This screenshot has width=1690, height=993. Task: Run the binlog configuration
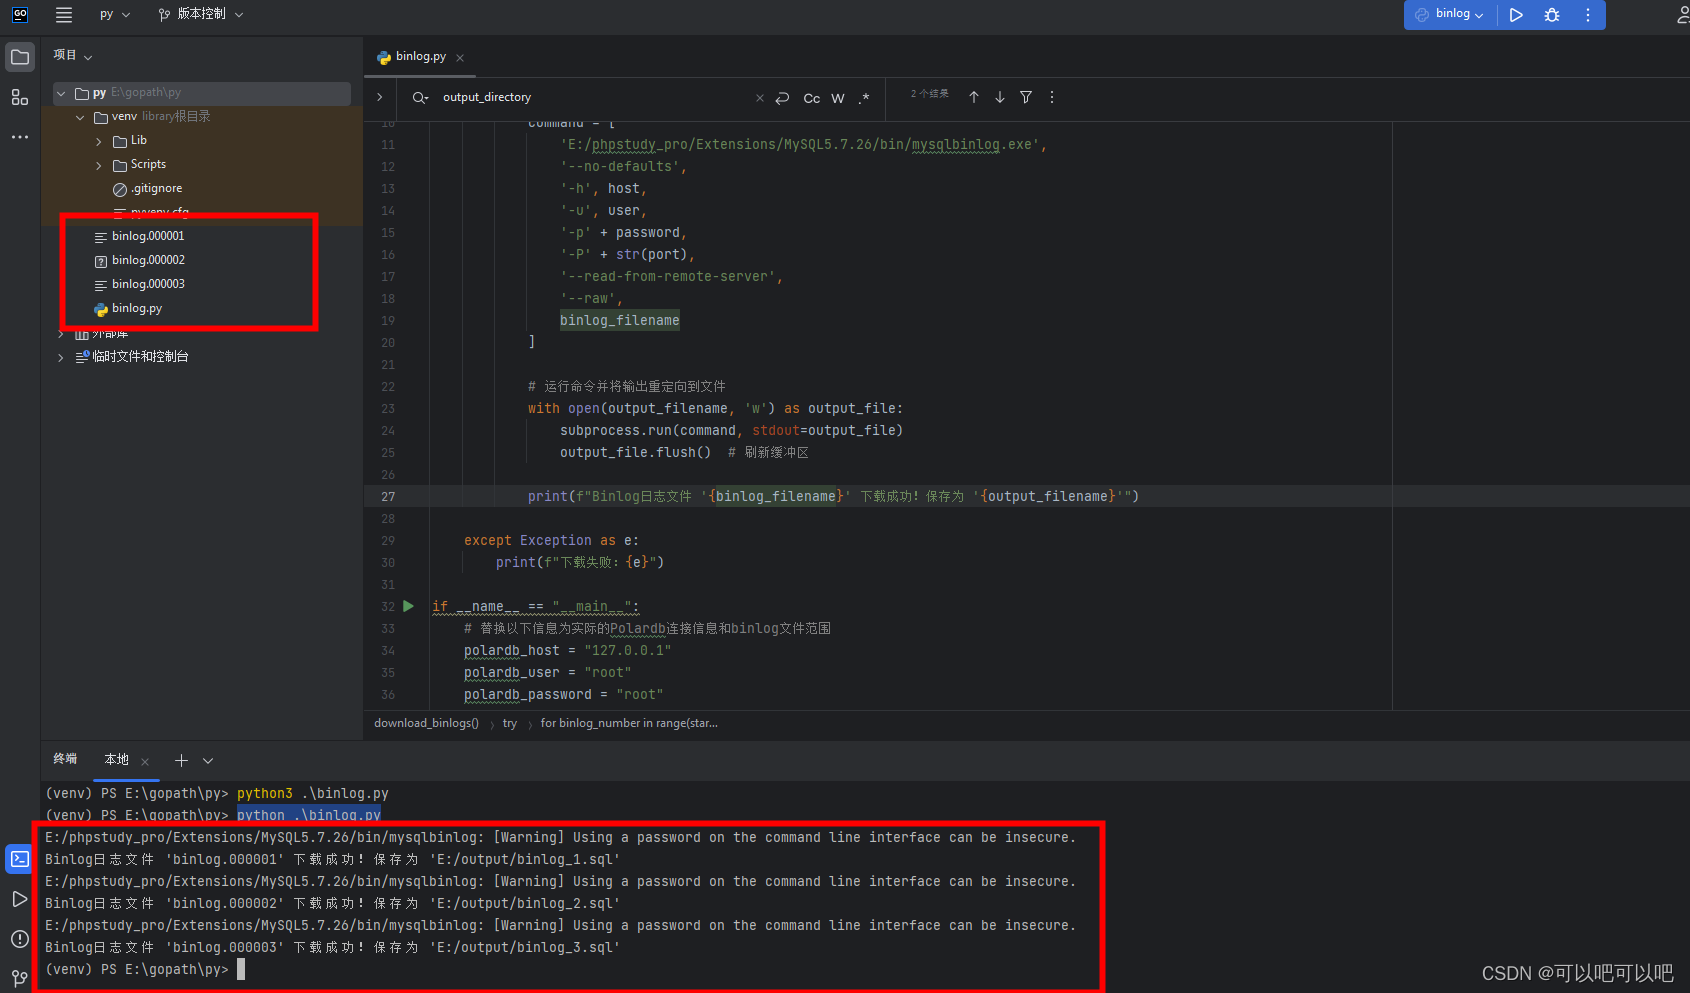(1516, 15)
